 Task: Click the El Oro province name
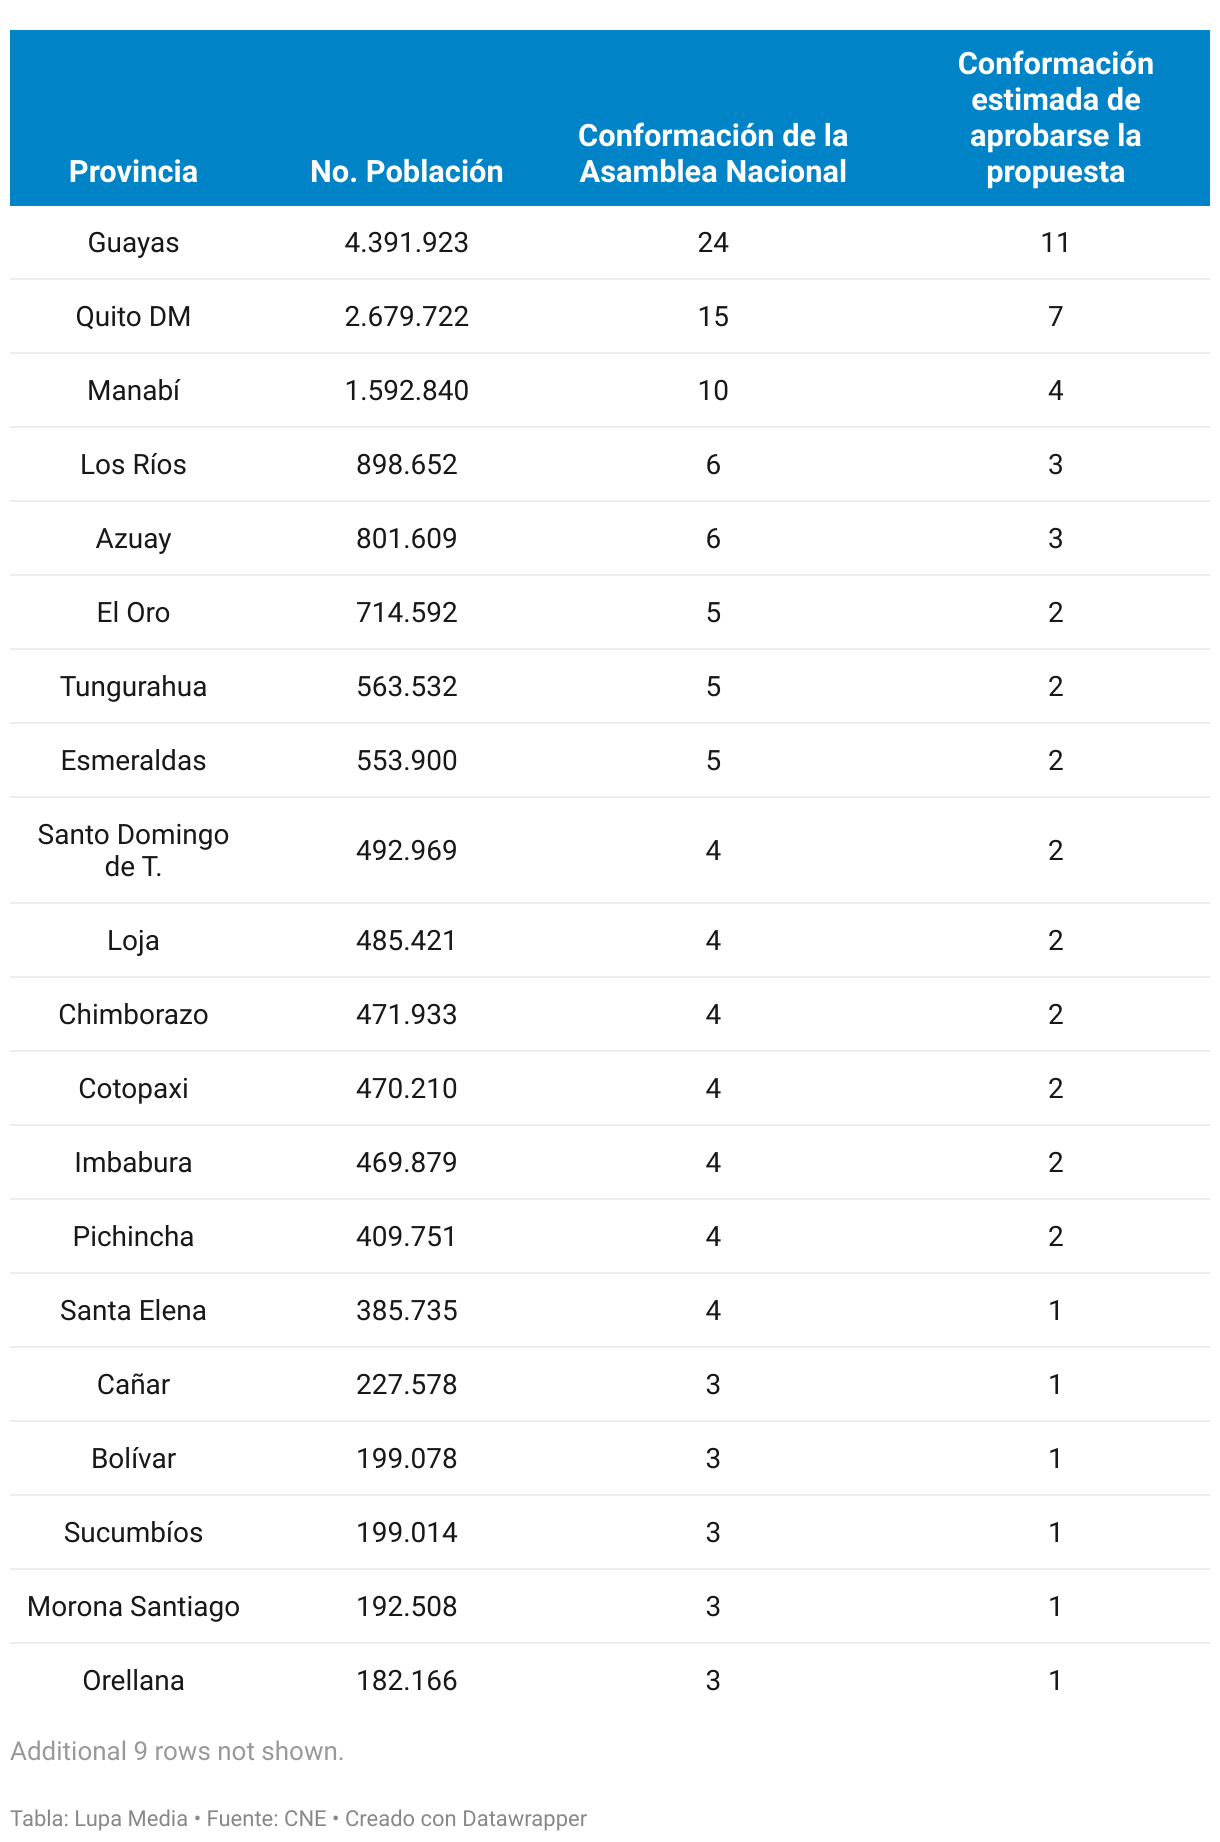(133, 613)
